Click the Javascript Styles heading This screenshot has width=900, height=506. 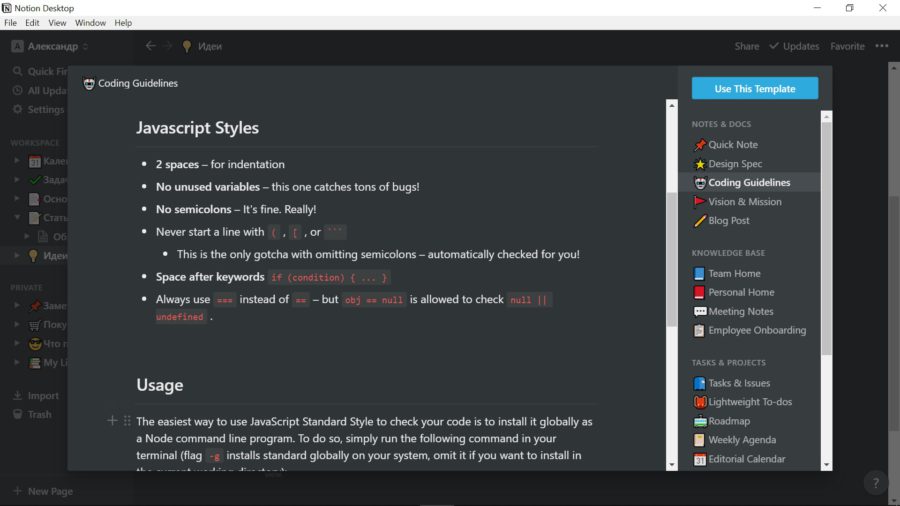(197, 127)
